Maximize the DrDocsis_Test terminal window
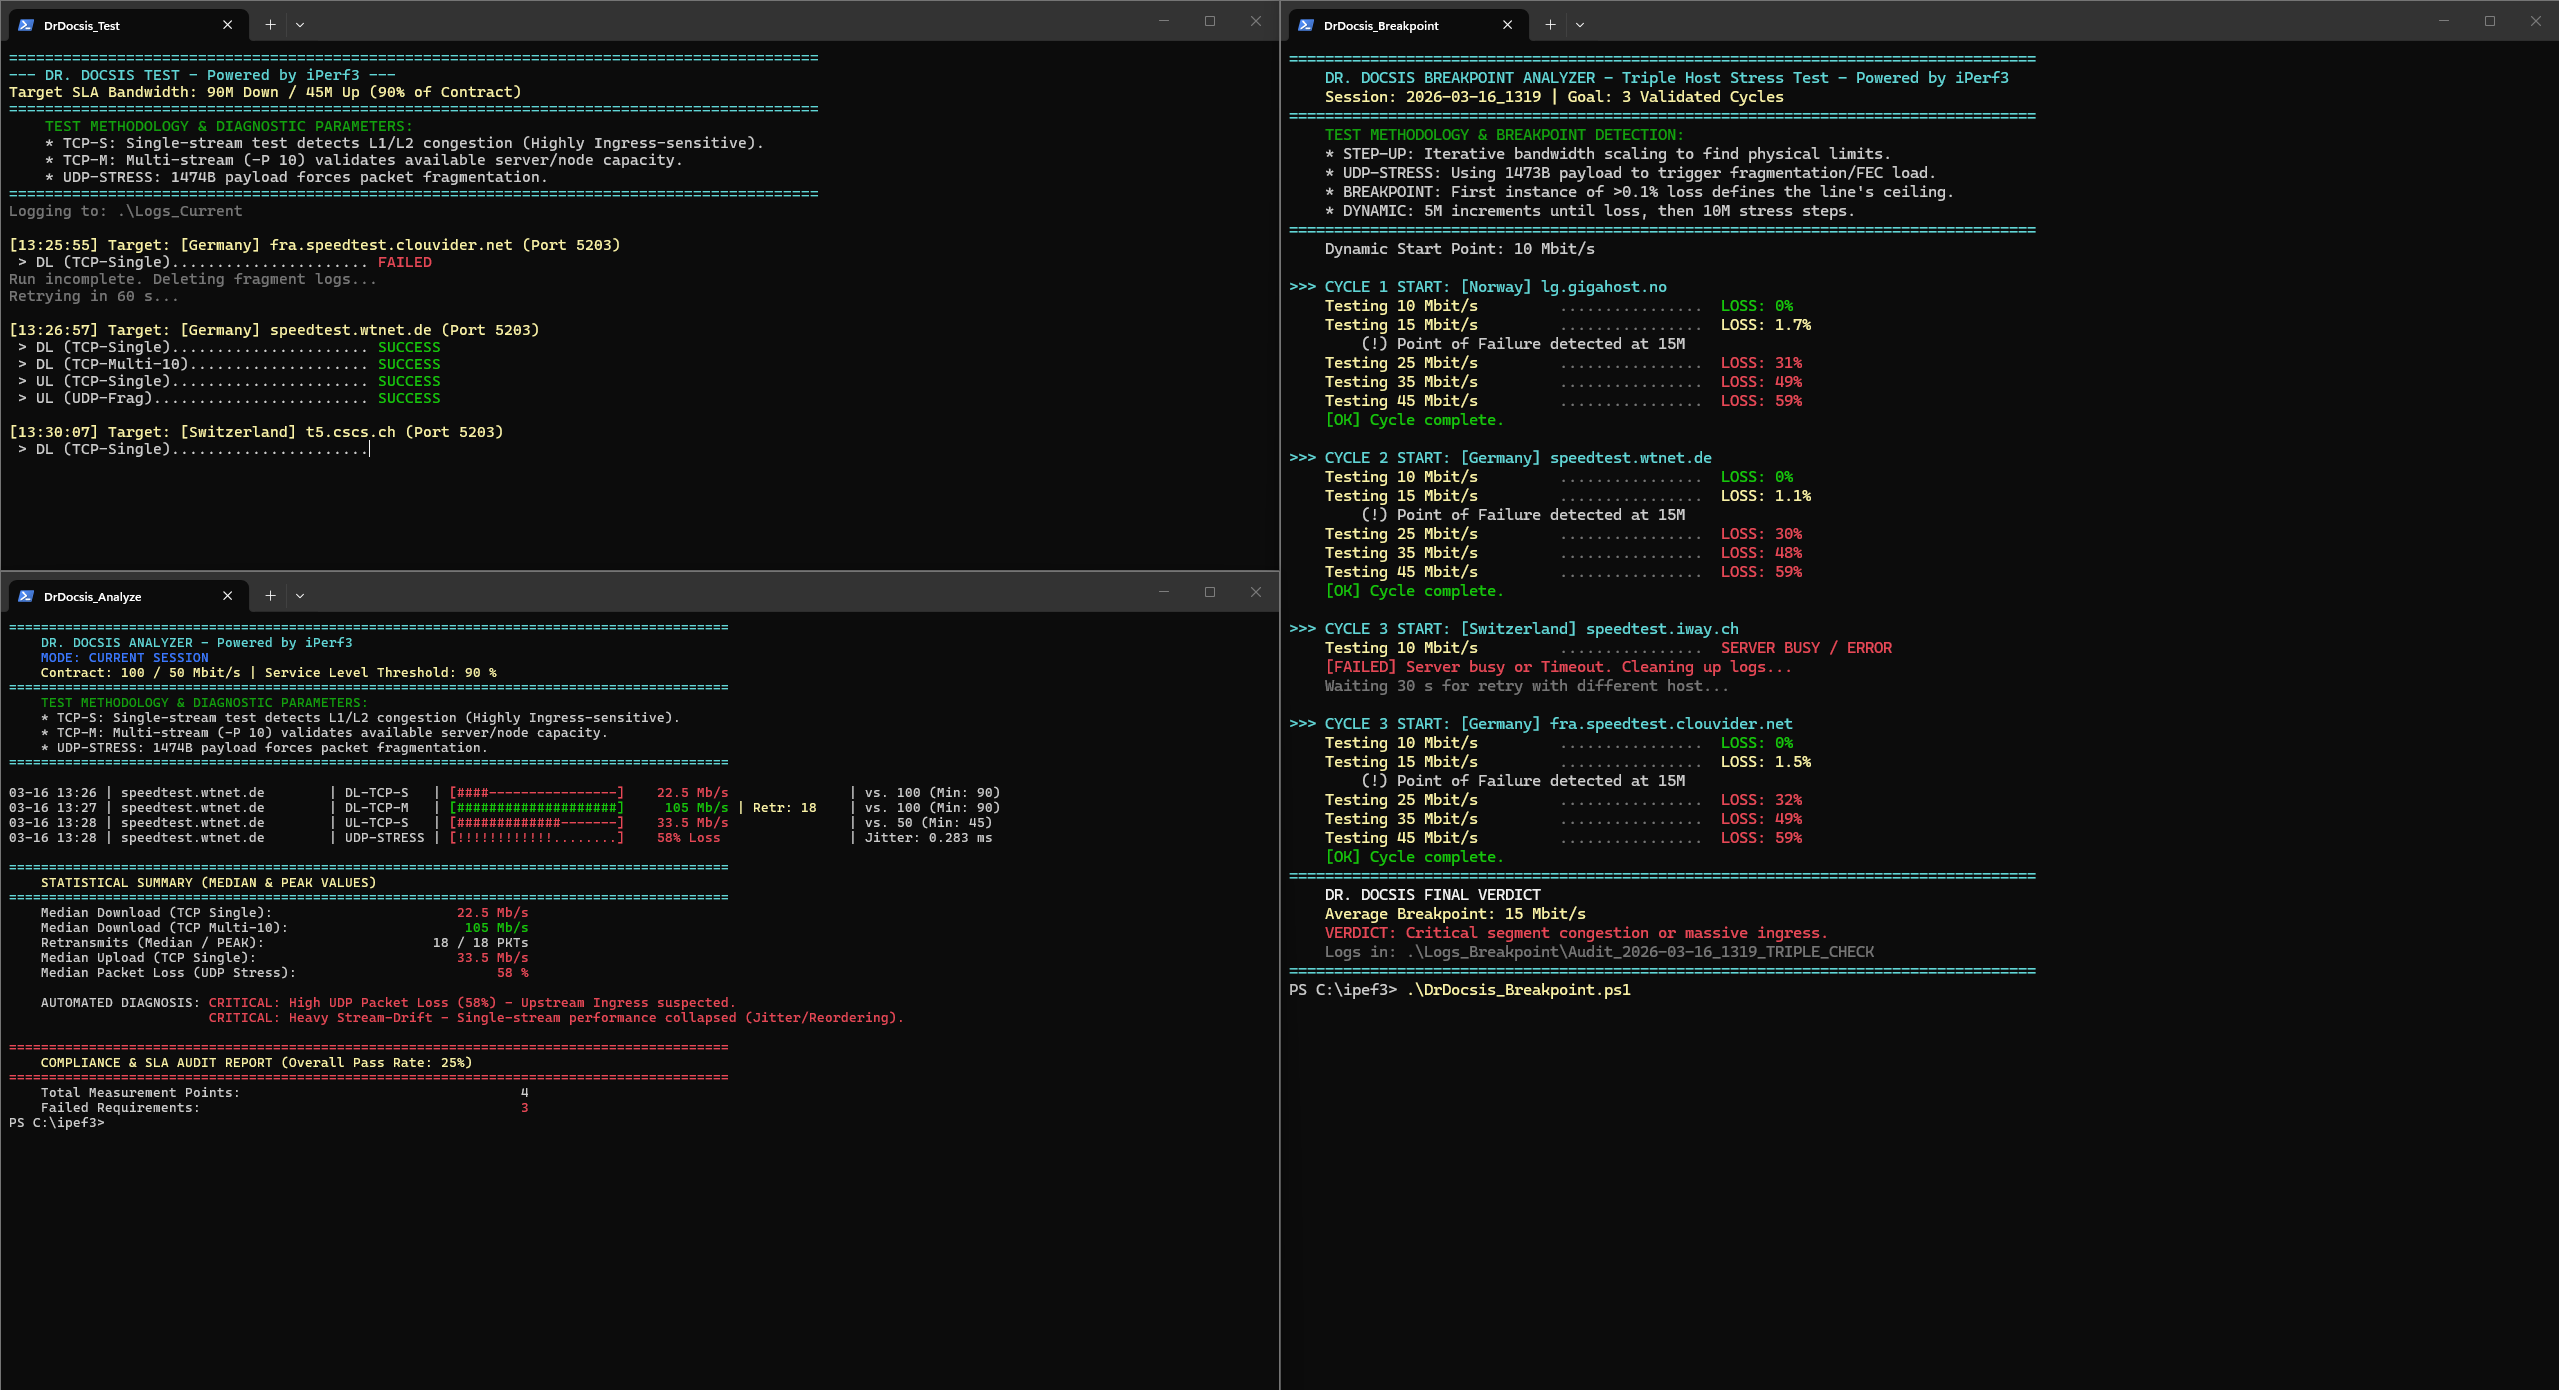The image size is (2559, 1390). click(x=1210, y=21)
